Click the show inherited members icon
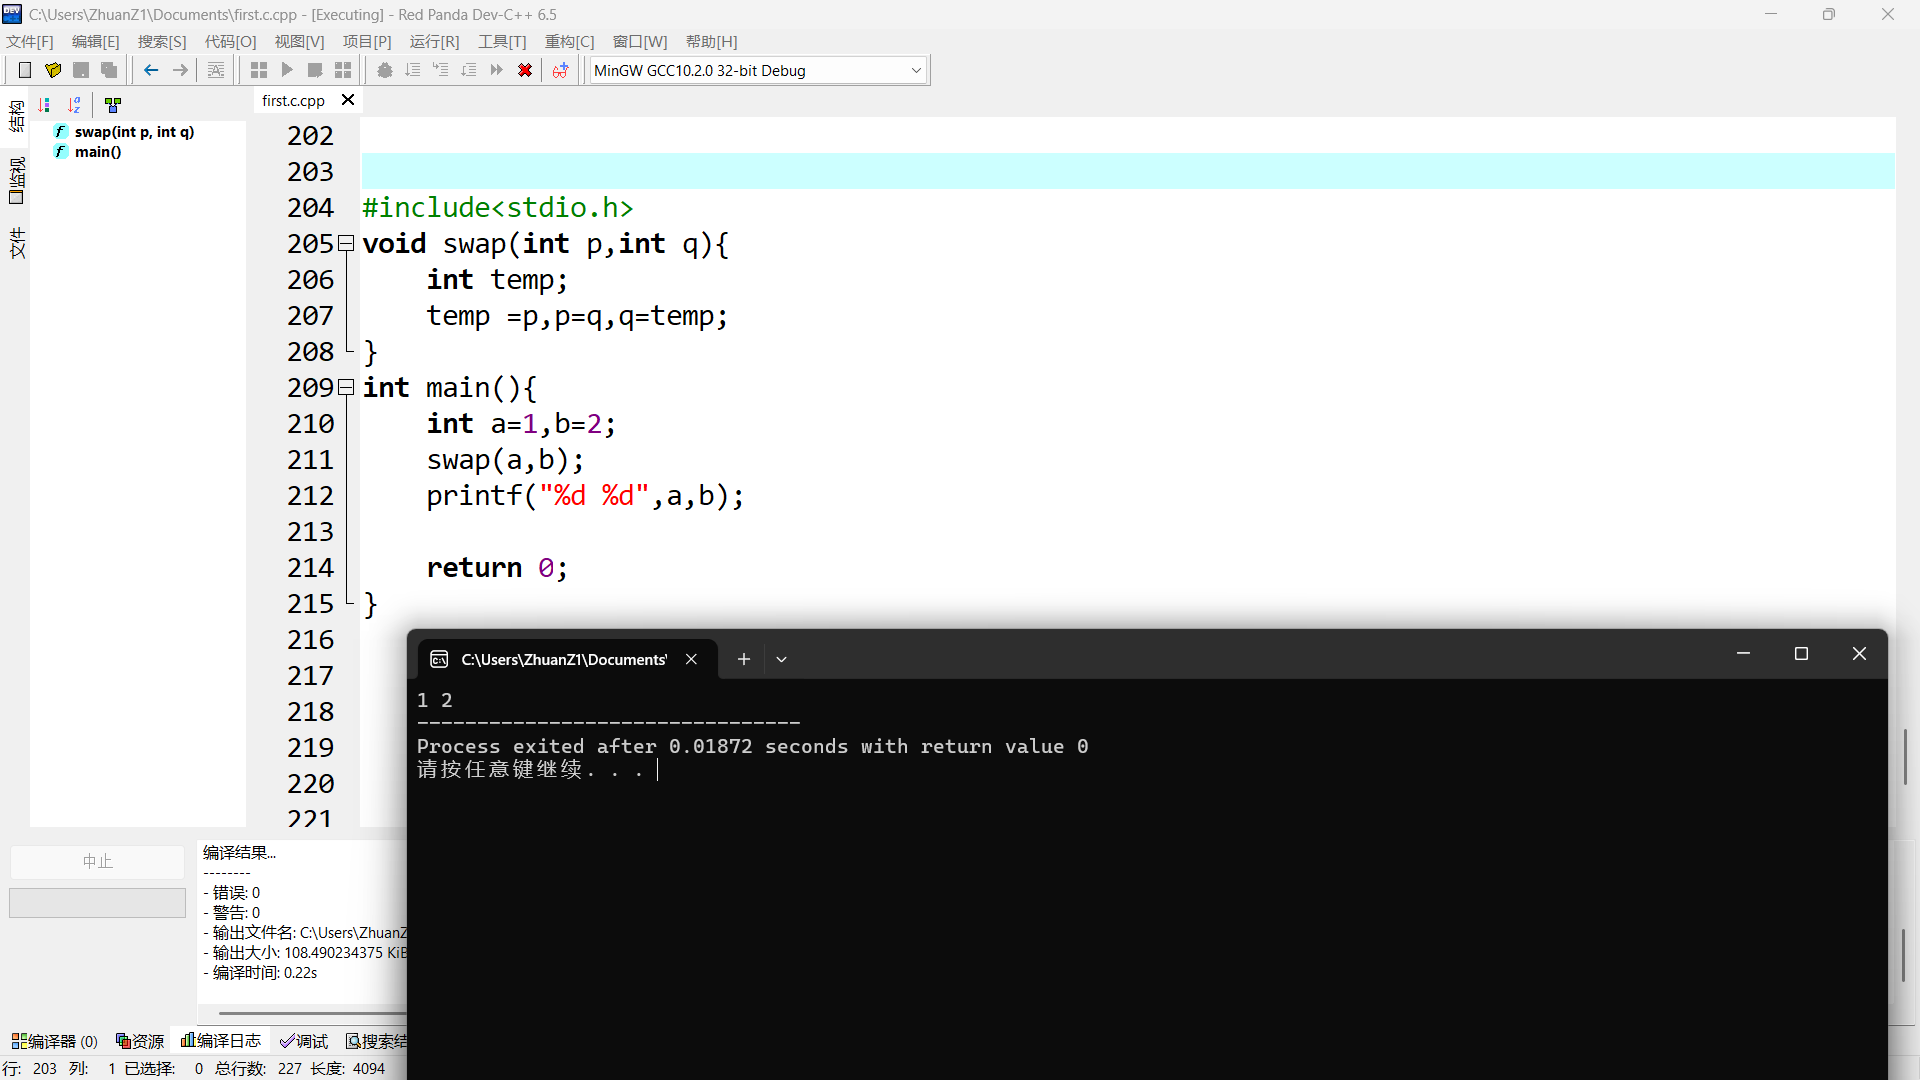Screen dimensions: 1920x1080 tap(113, 105)
